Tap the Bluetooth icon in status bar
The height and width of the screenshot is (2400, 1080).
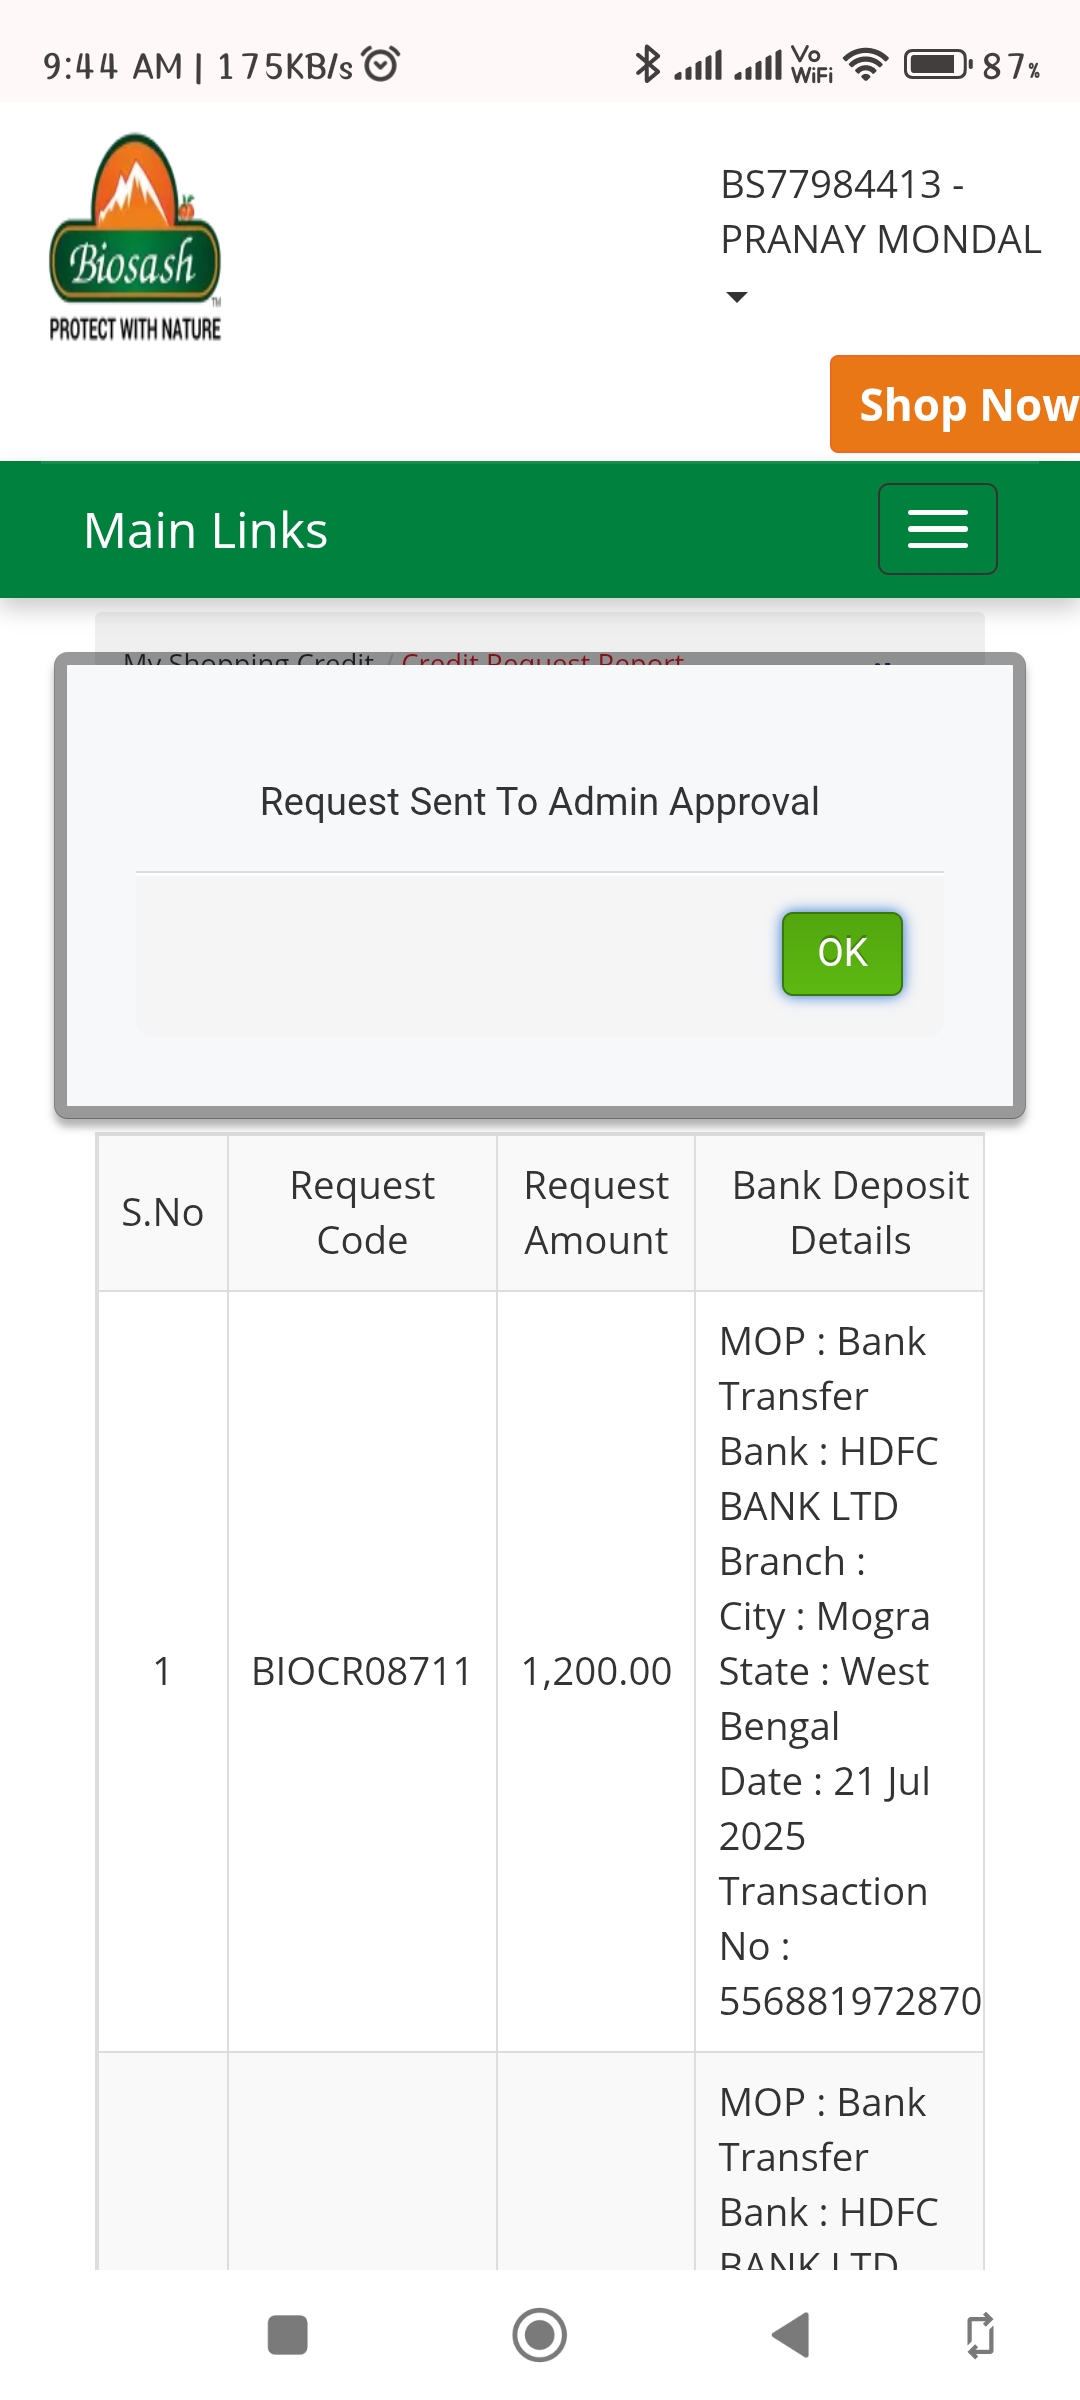648,65
